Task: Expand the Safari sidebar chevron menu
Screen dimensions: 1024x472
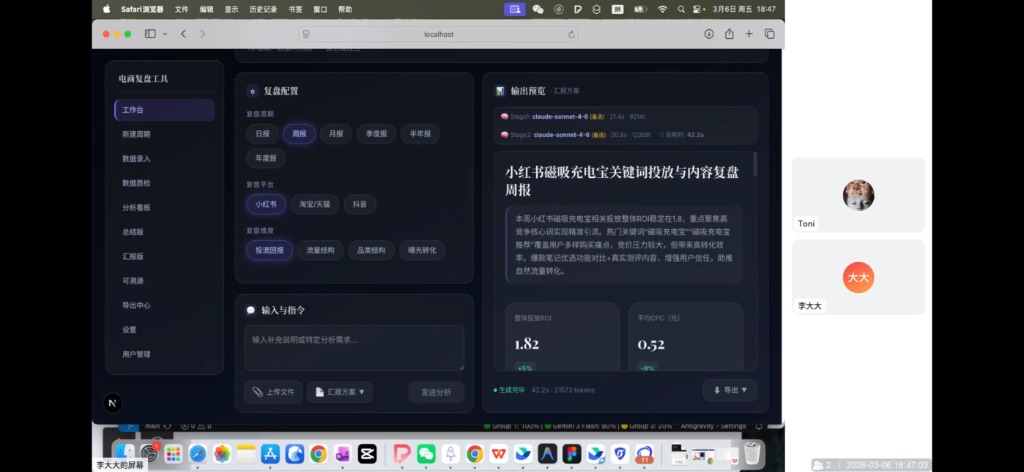Action: 165,34
